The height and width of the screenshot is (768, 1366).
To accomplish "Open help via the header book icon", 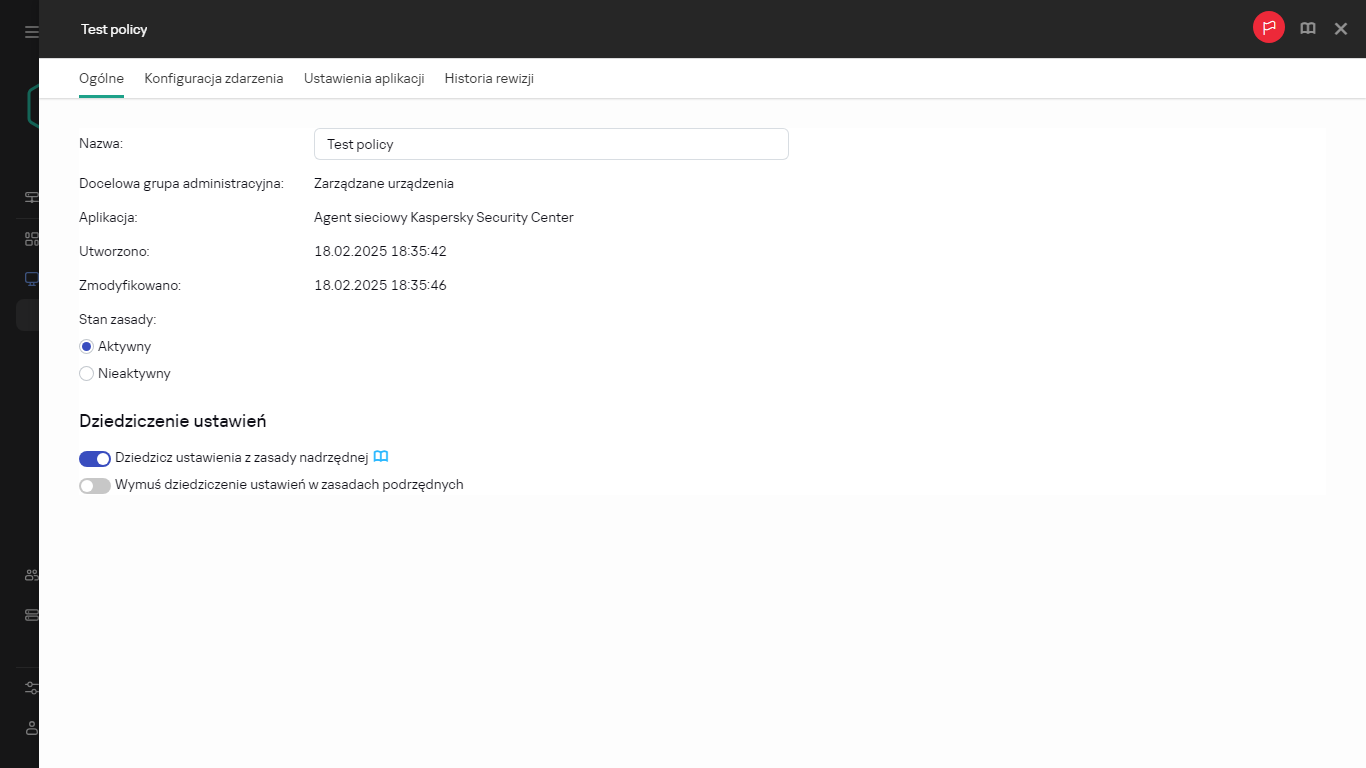I will tap(1308, 29).
